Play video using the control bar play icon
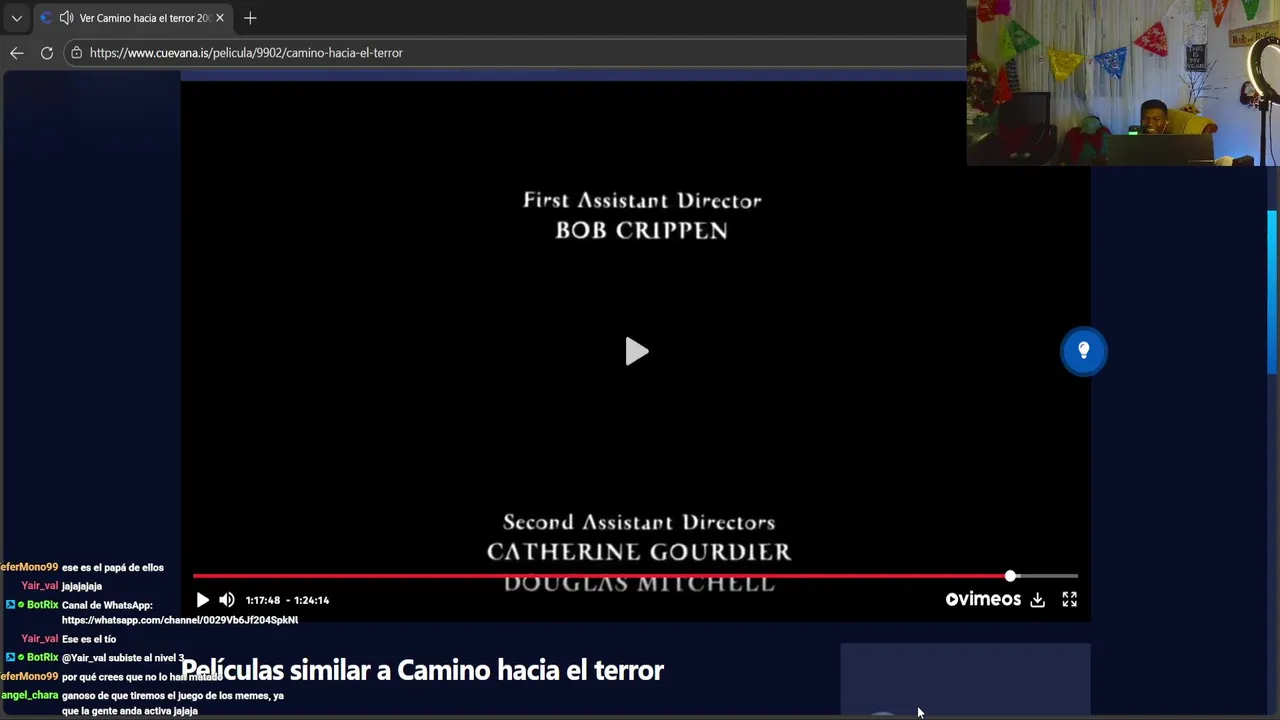Viewport: 1280px width, 720px height. [x=202, y=600]
